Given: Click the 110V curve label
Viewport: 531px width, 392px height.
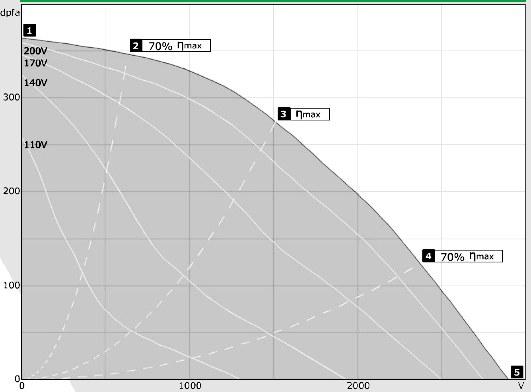Looking at the screenshot, I should click(x=36, y=145).
